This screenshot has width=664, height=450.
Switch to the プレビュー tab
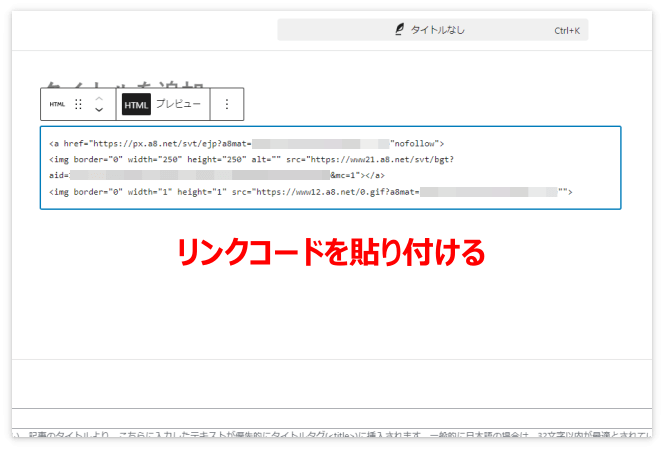pyautogui.click(x=178, y=104)
